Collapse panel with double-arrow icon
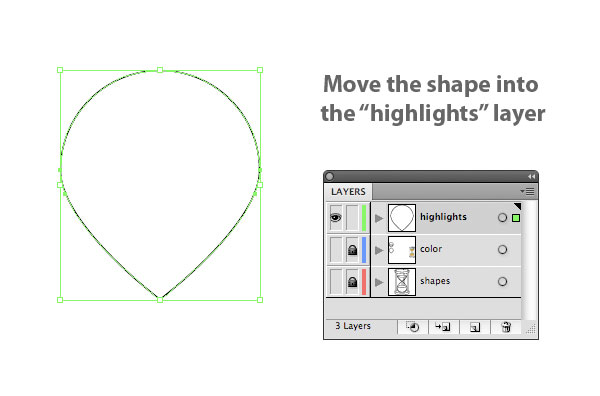This screenshot has width=600, height=396. click(x=531, y=176)
